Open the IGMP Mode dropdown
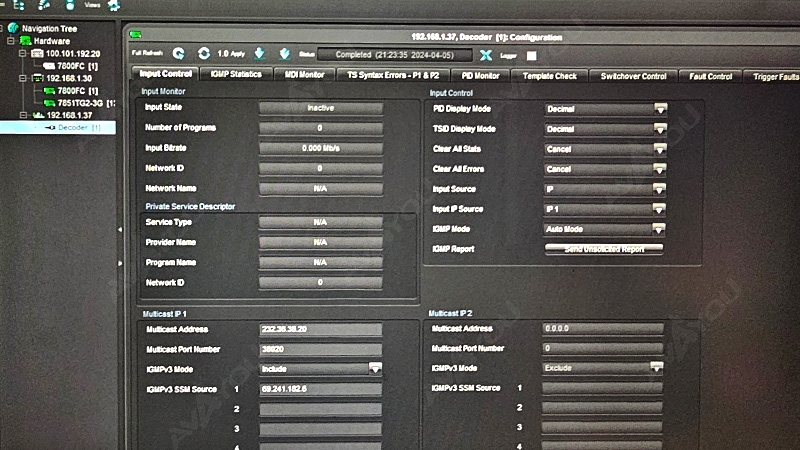 pos(660,229)
